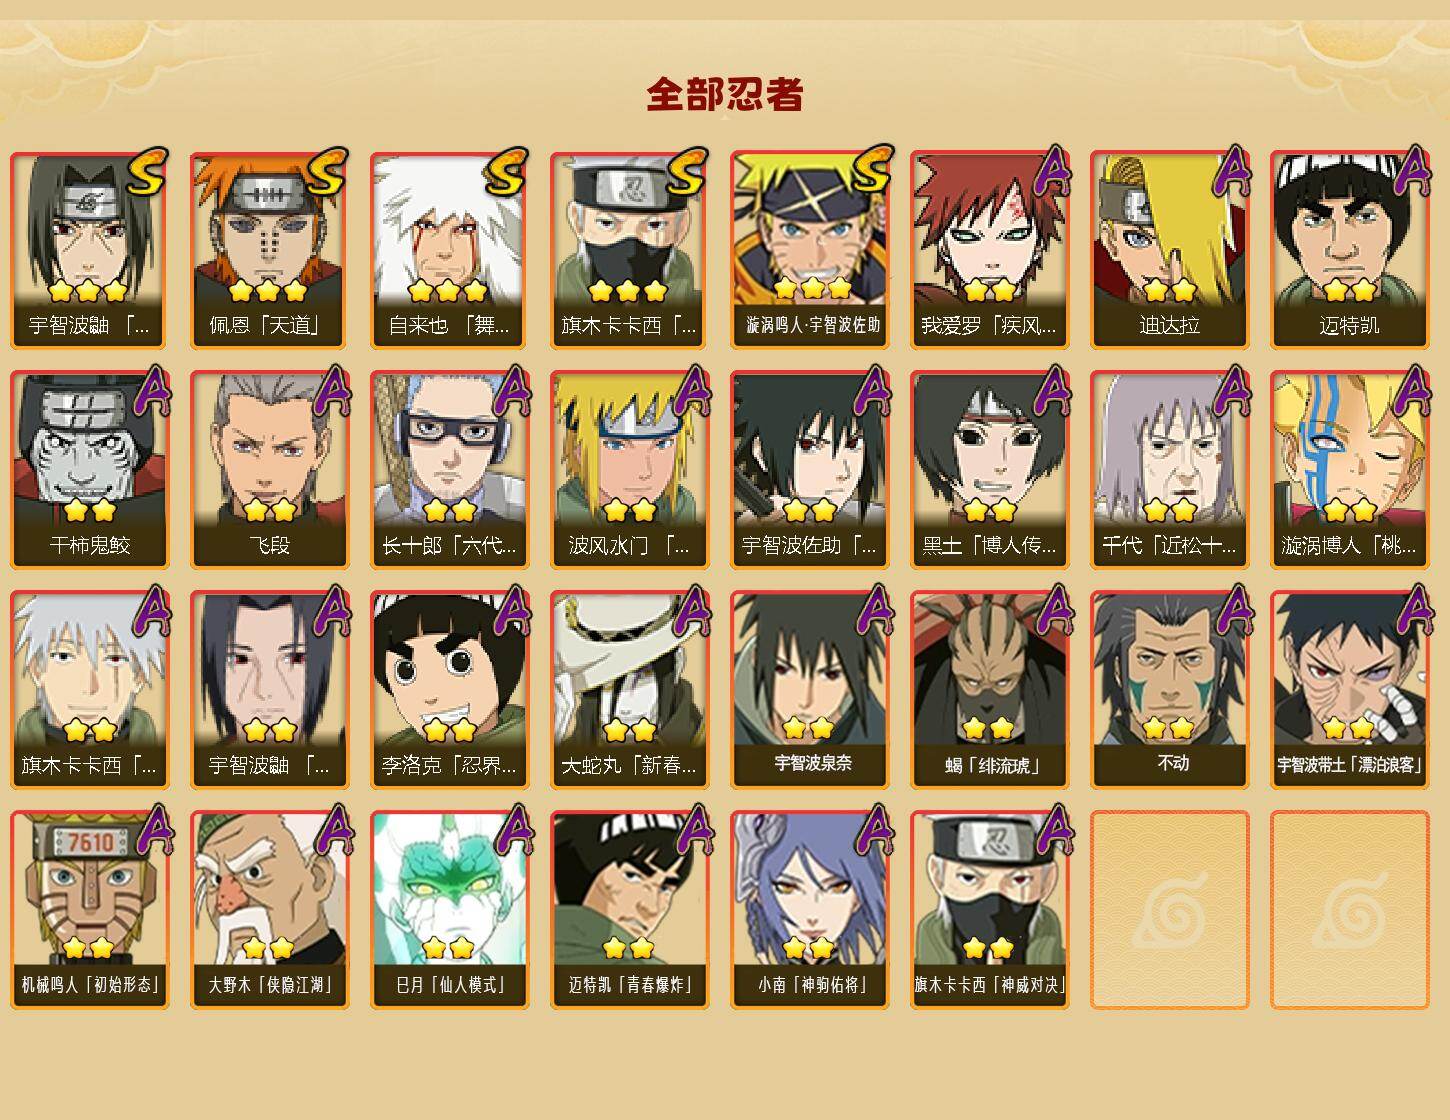Image resolution: width=1450 pixels, height=1120 pixels.
Task: Open the 旗木卡卡西「神威对决」 card
Action: tap(990, 910)
